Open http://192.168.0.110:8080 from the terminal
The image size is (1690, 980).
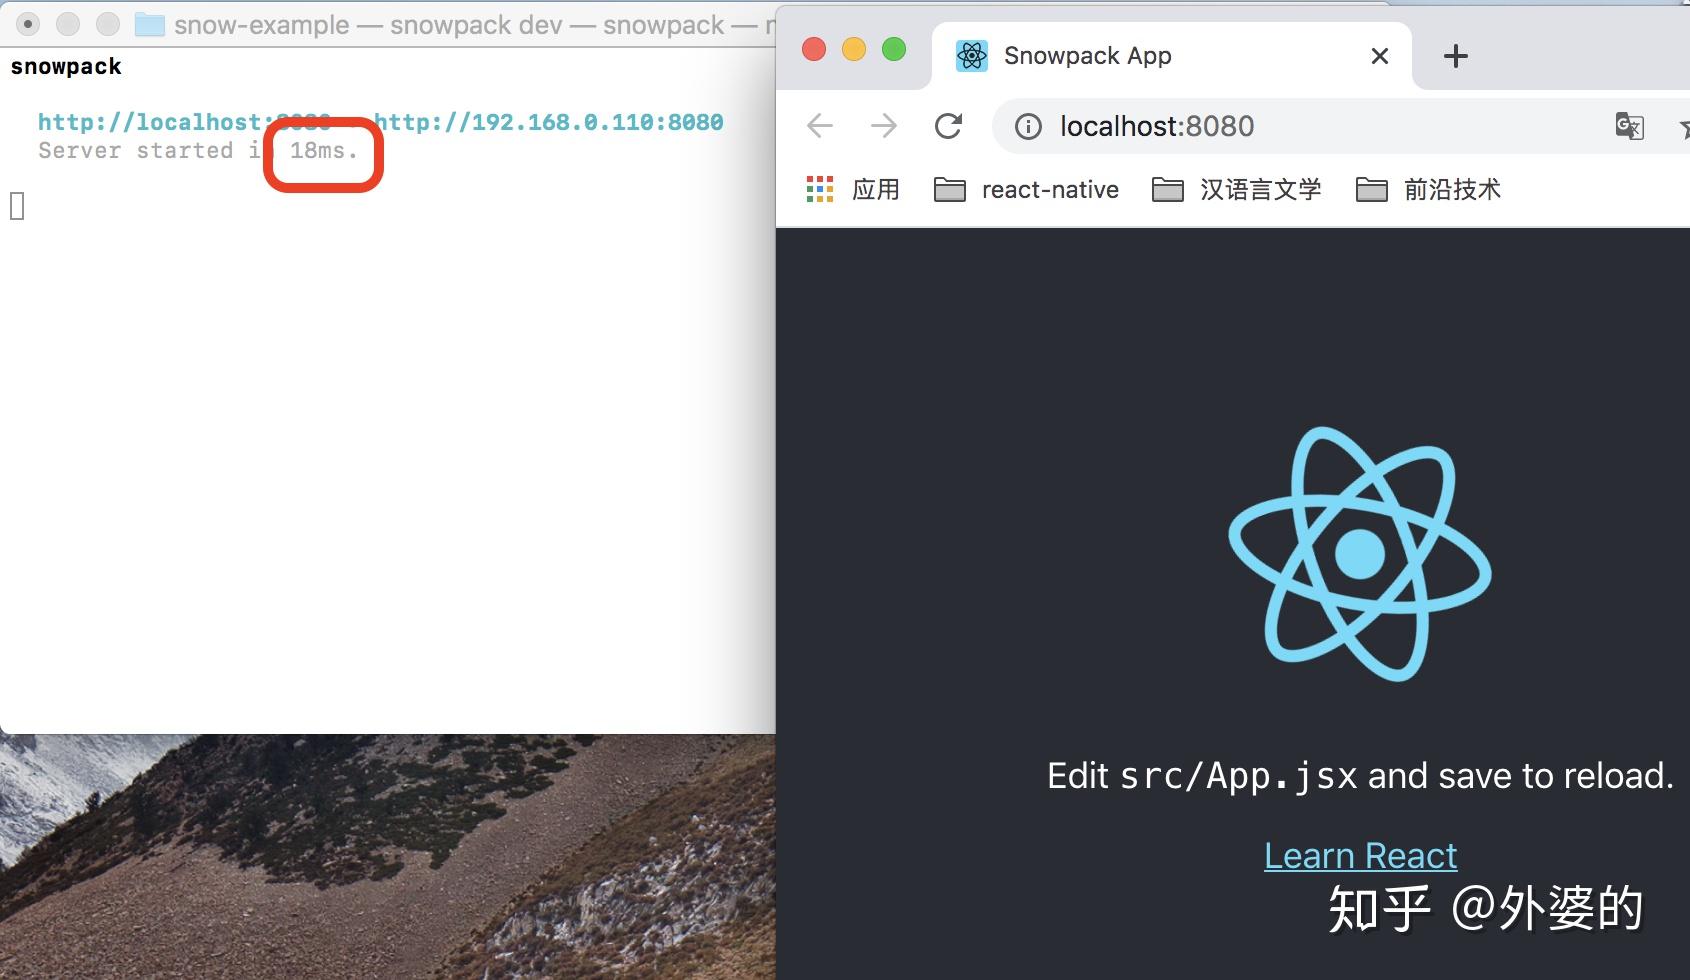[549, 121]
